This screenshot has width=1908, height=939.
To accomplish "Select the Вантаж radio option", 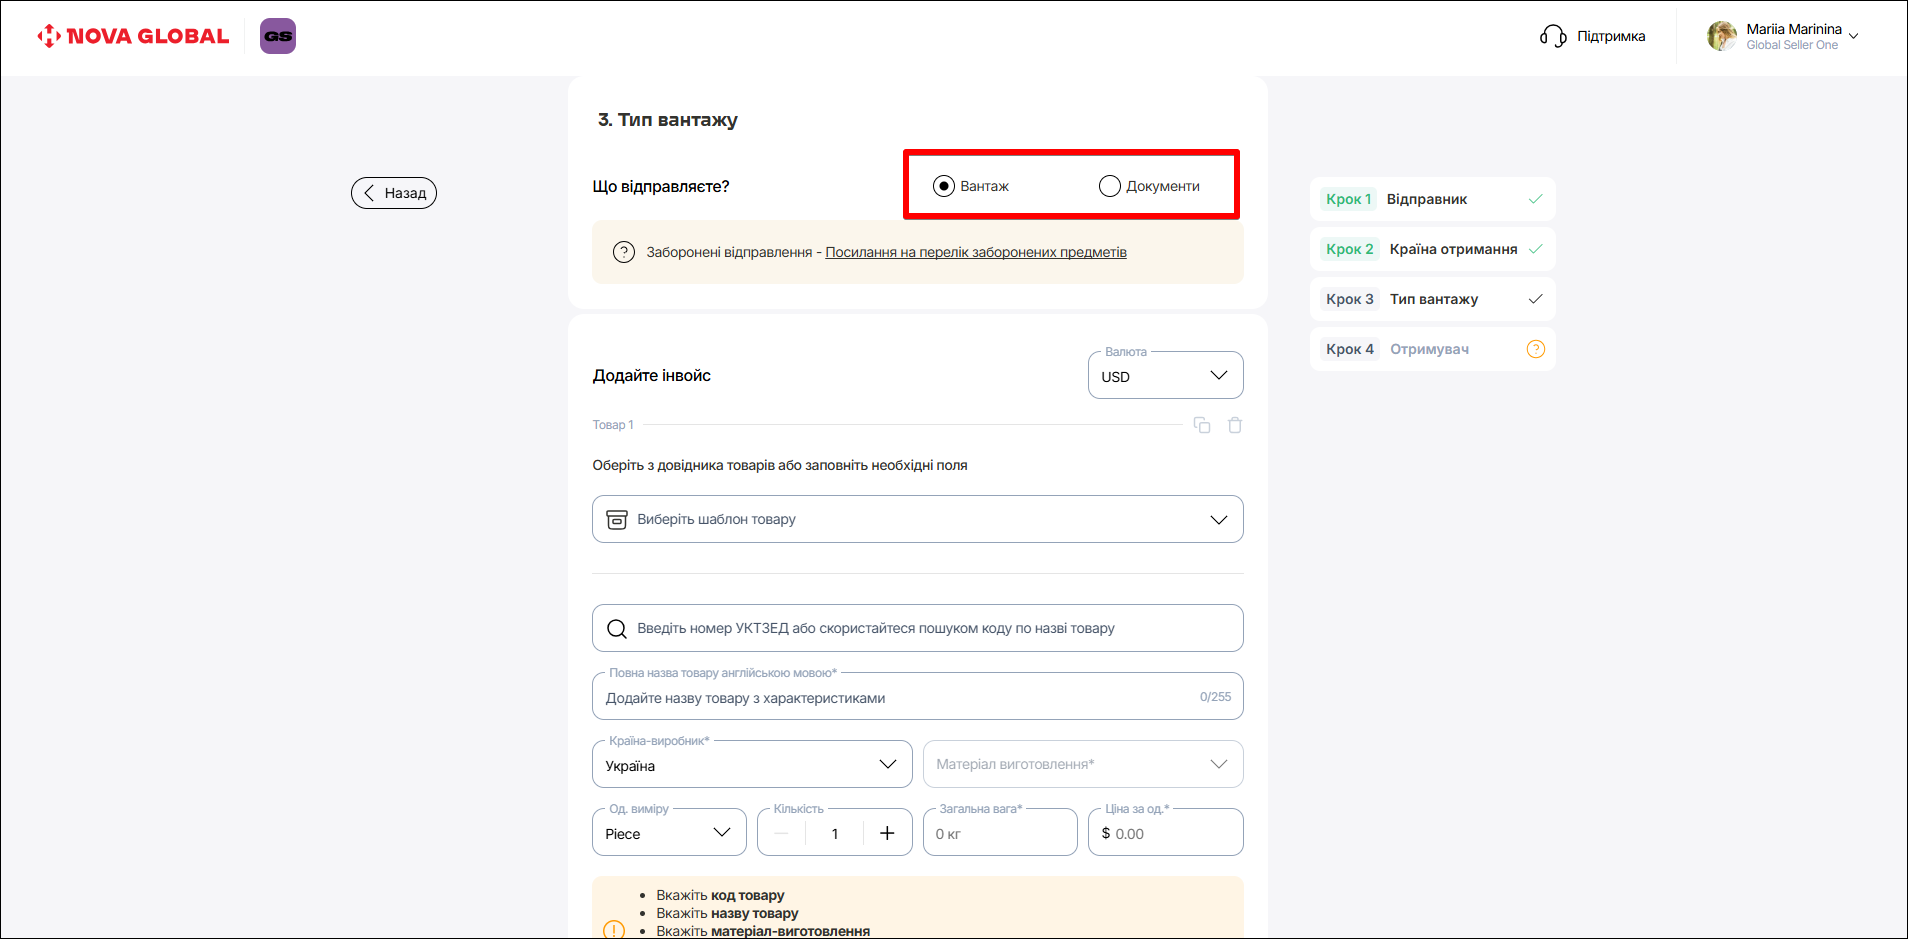I will (x=944, y=186).
